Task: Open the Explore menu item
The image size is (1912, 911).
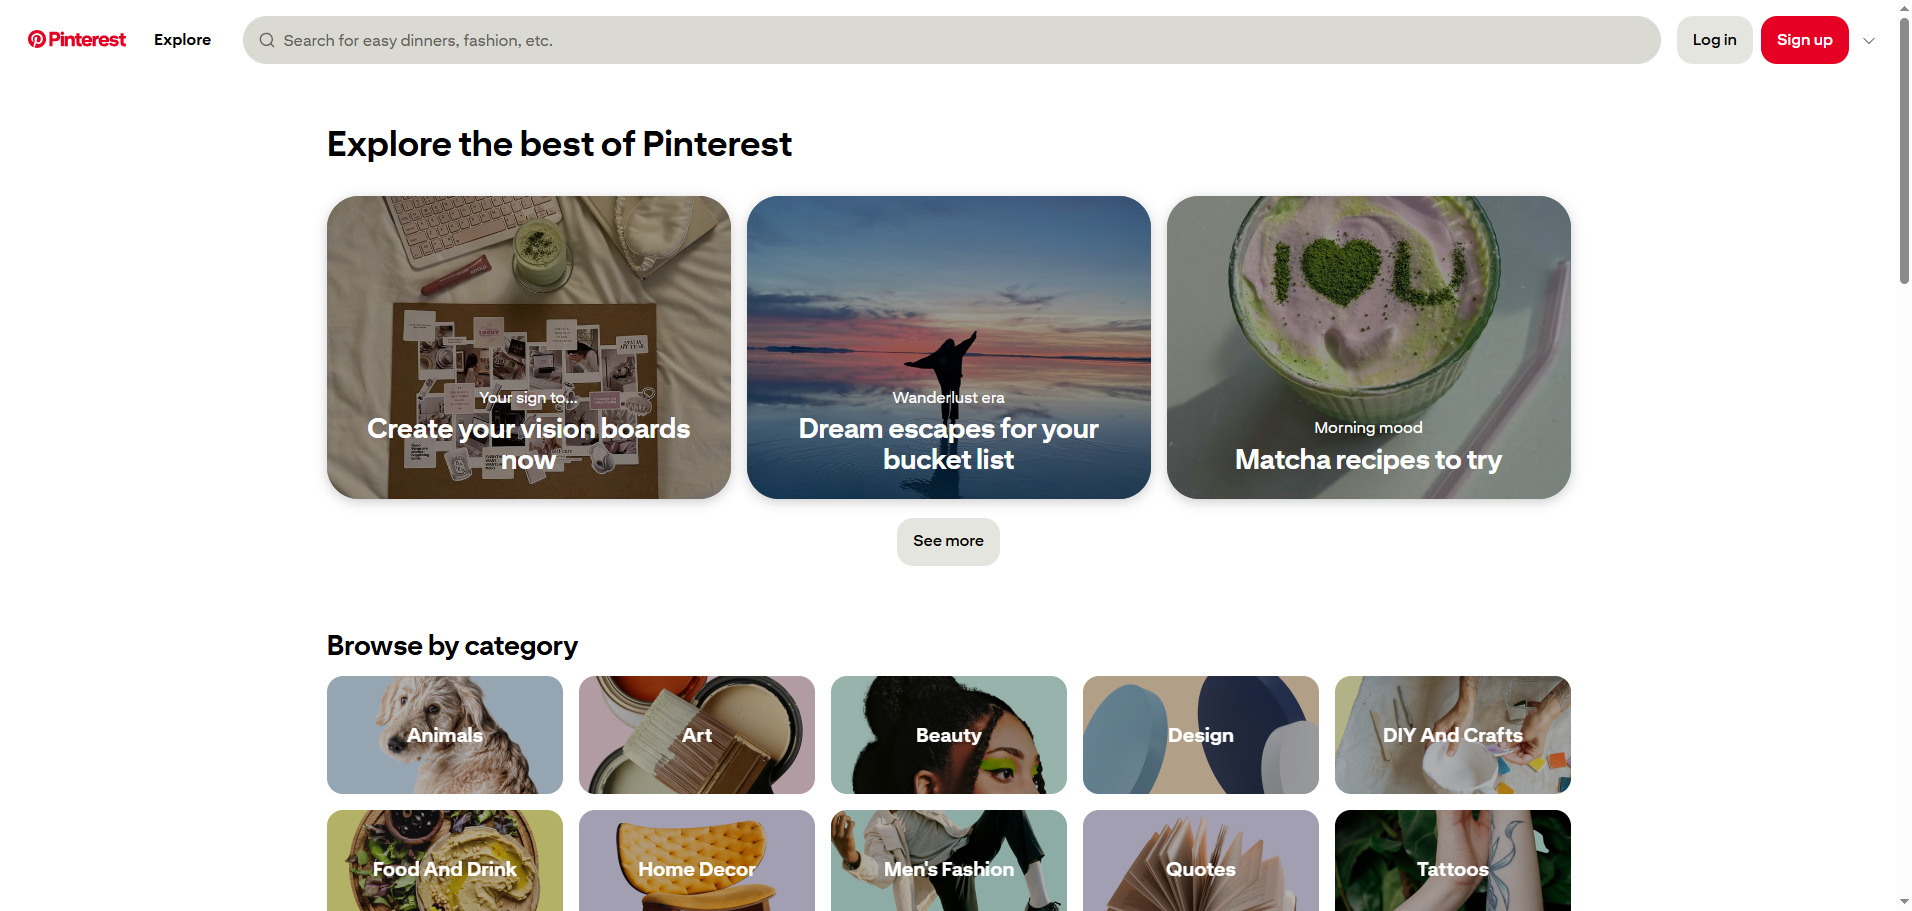Action: tap(182, 40)
